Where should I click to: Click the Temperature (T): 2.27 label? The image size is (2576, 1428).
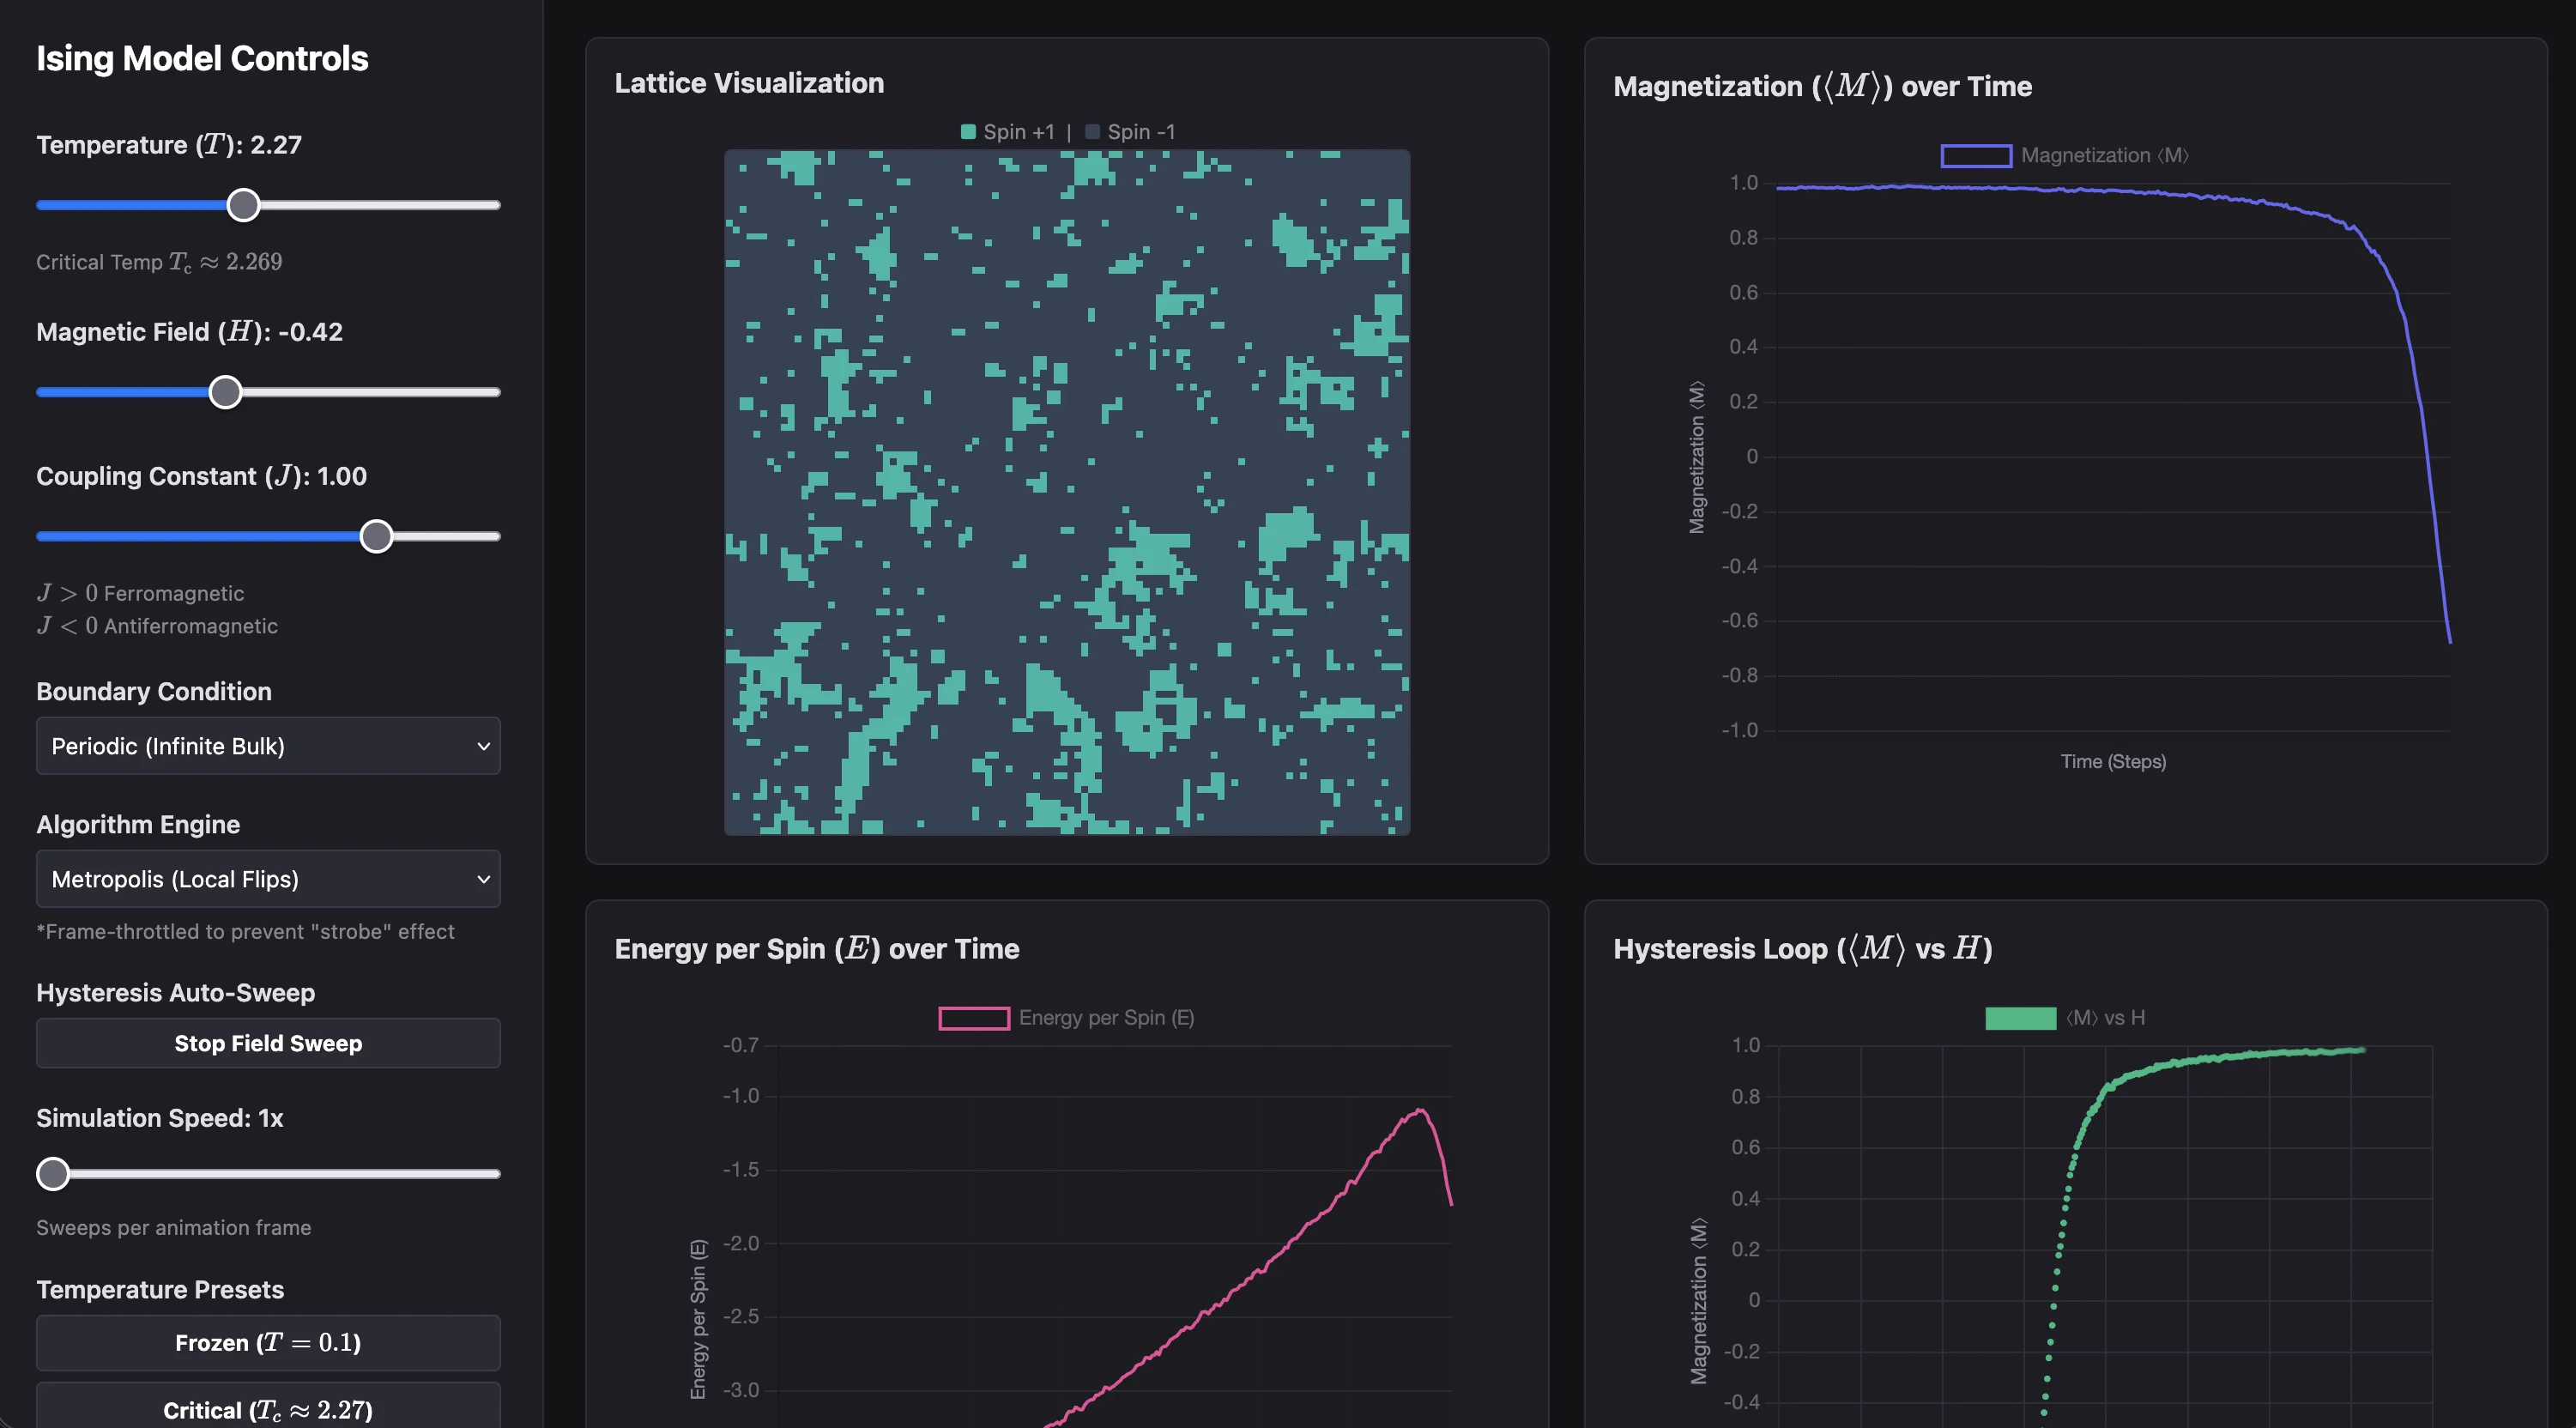(169, 145)
